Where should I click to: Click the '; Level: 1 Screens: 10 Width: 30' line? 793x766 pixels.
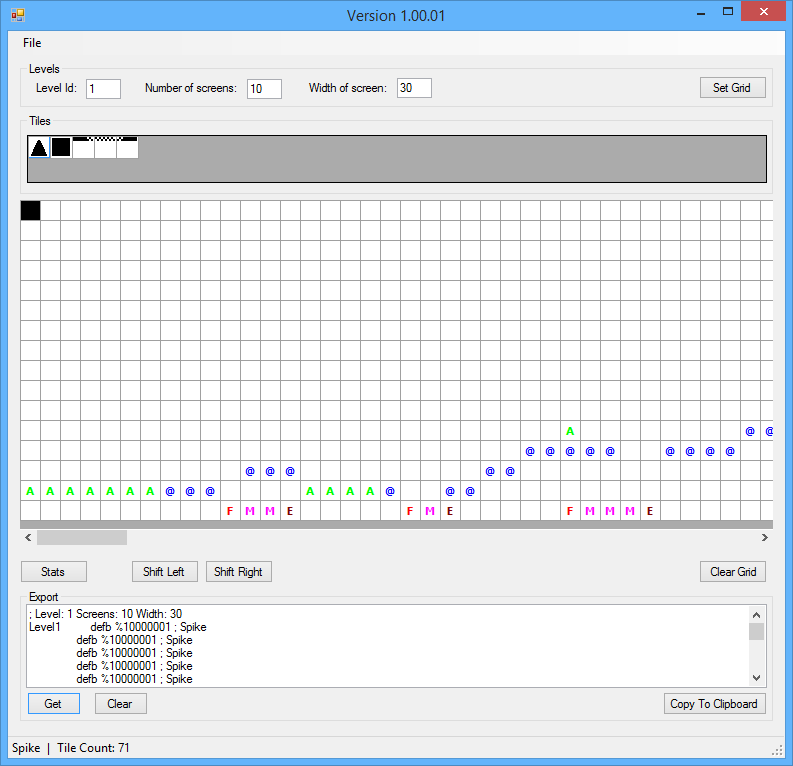(105, 614)
